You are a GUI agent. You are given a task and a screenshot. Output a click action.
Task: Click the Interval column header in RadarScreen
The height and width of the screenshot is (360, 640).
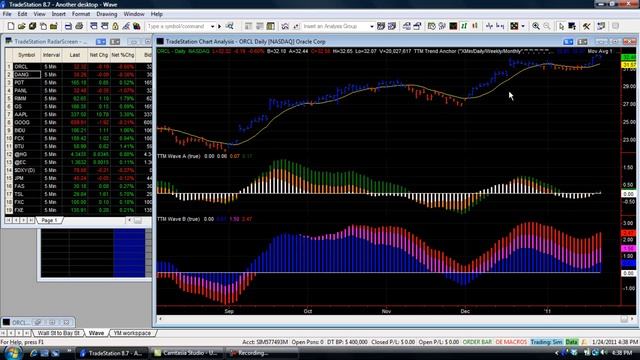point(51,55)
